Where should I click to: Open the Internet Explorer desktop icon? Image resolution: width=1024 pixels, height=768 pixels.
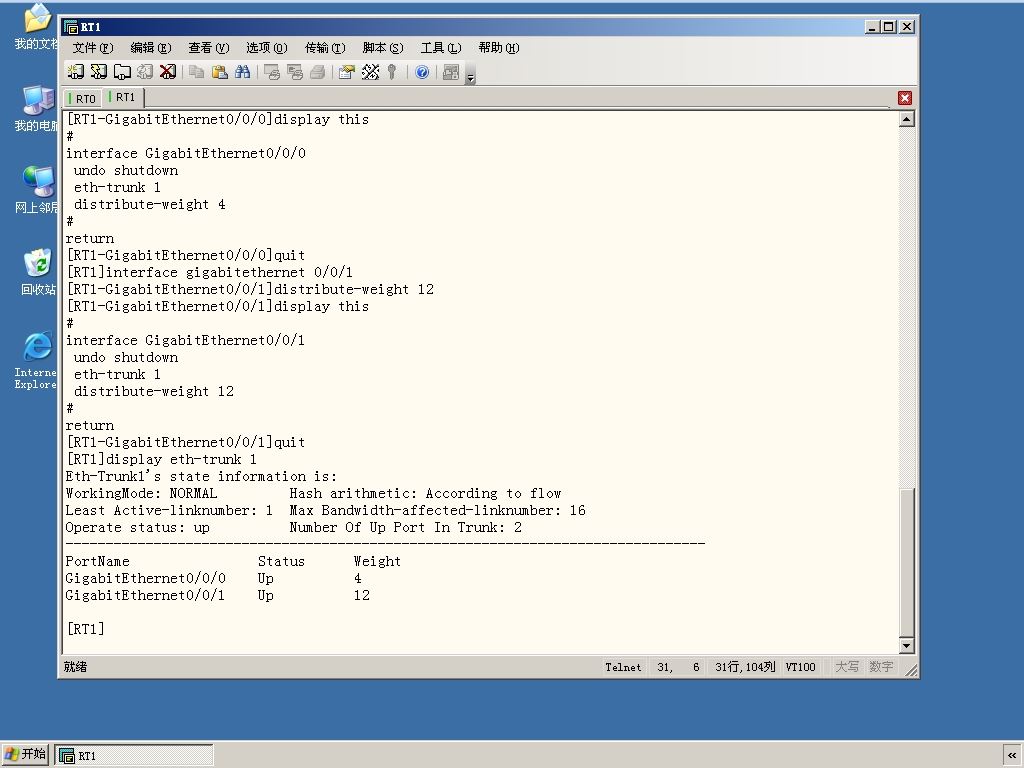coord(36,360)
